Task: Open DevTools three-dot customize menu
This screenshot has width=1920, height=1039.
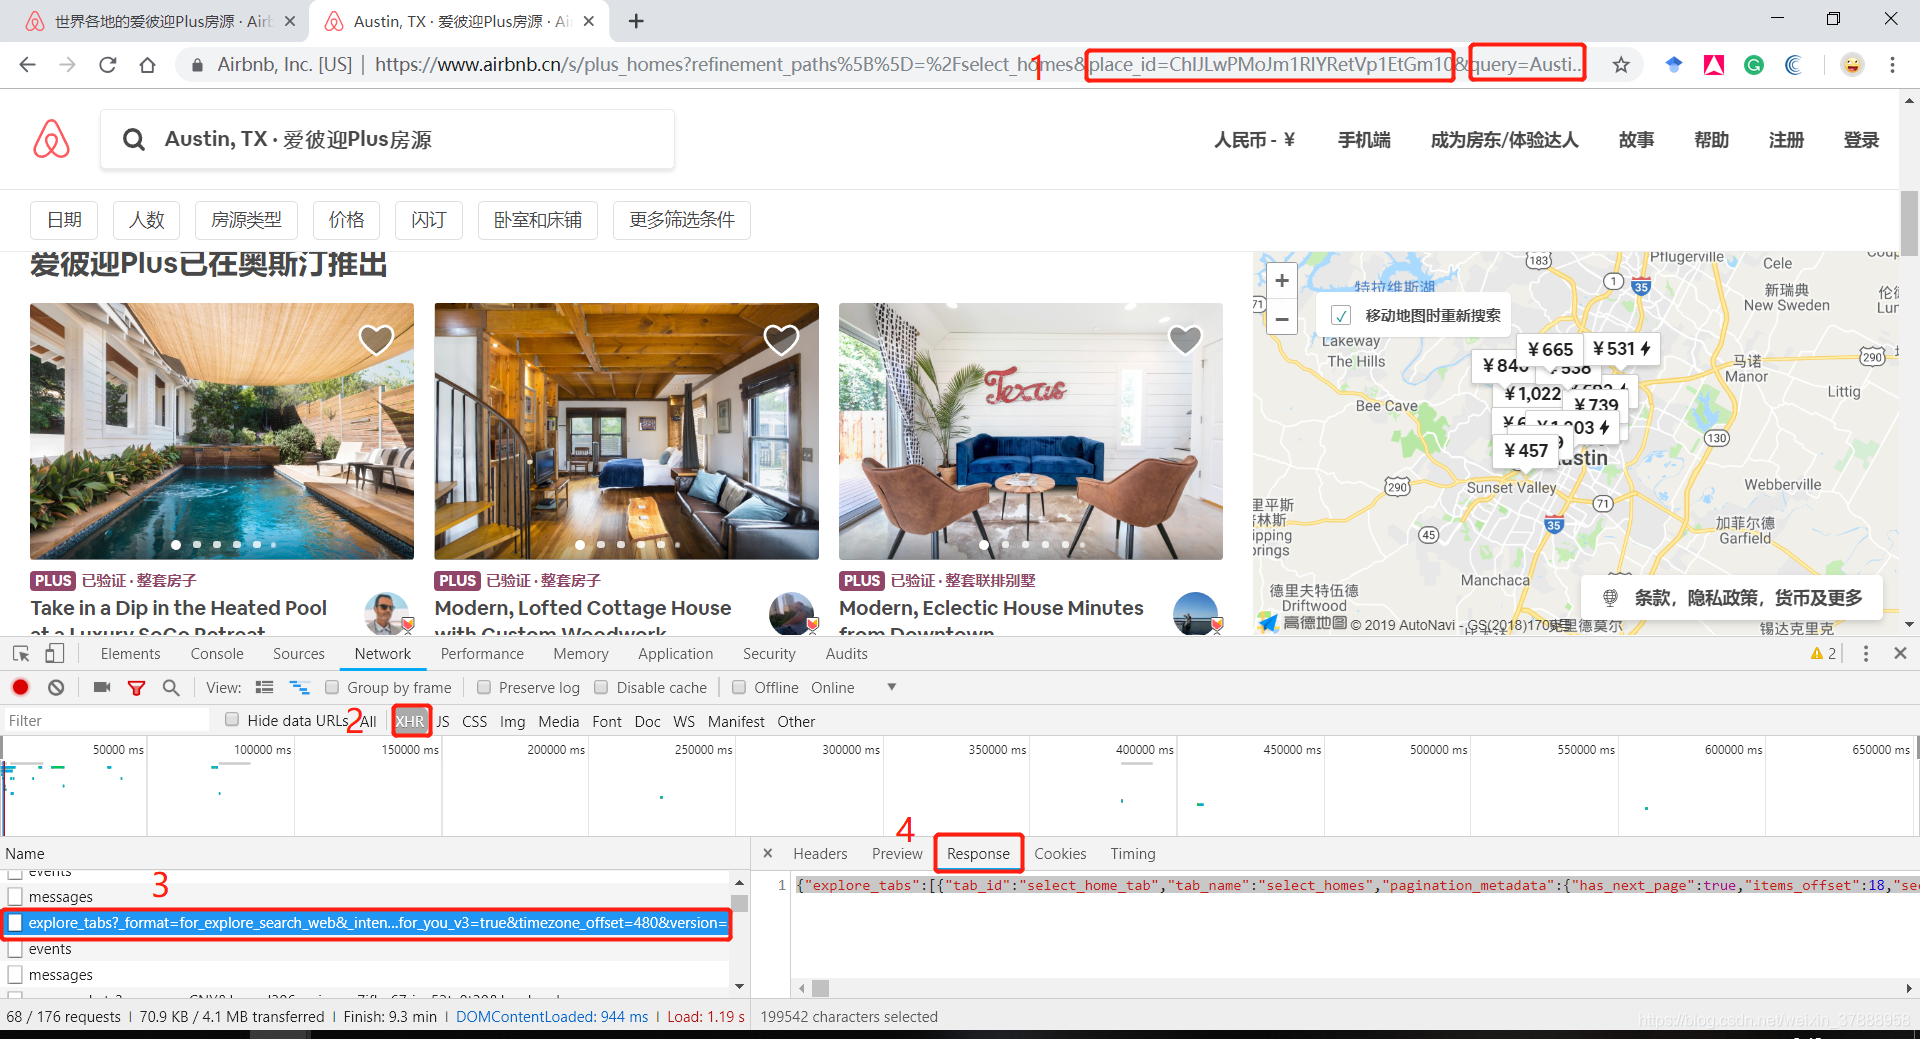Action: tap(1865, 653)
